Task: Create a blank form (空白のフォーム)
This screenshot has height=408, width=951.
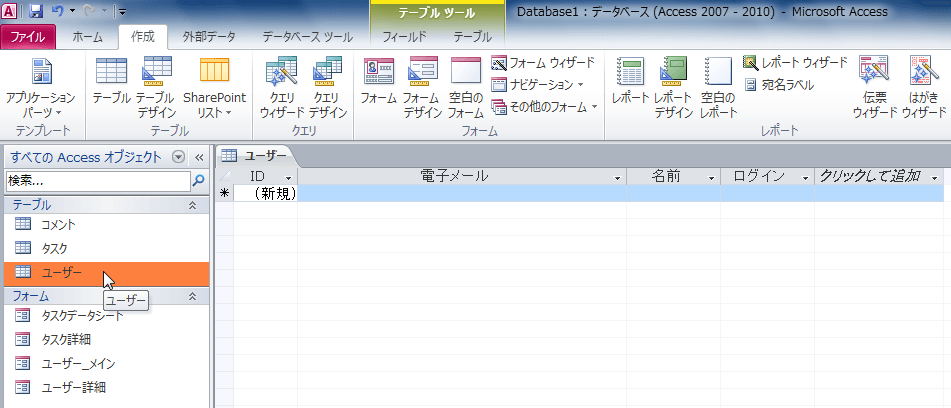Action: 466,88
